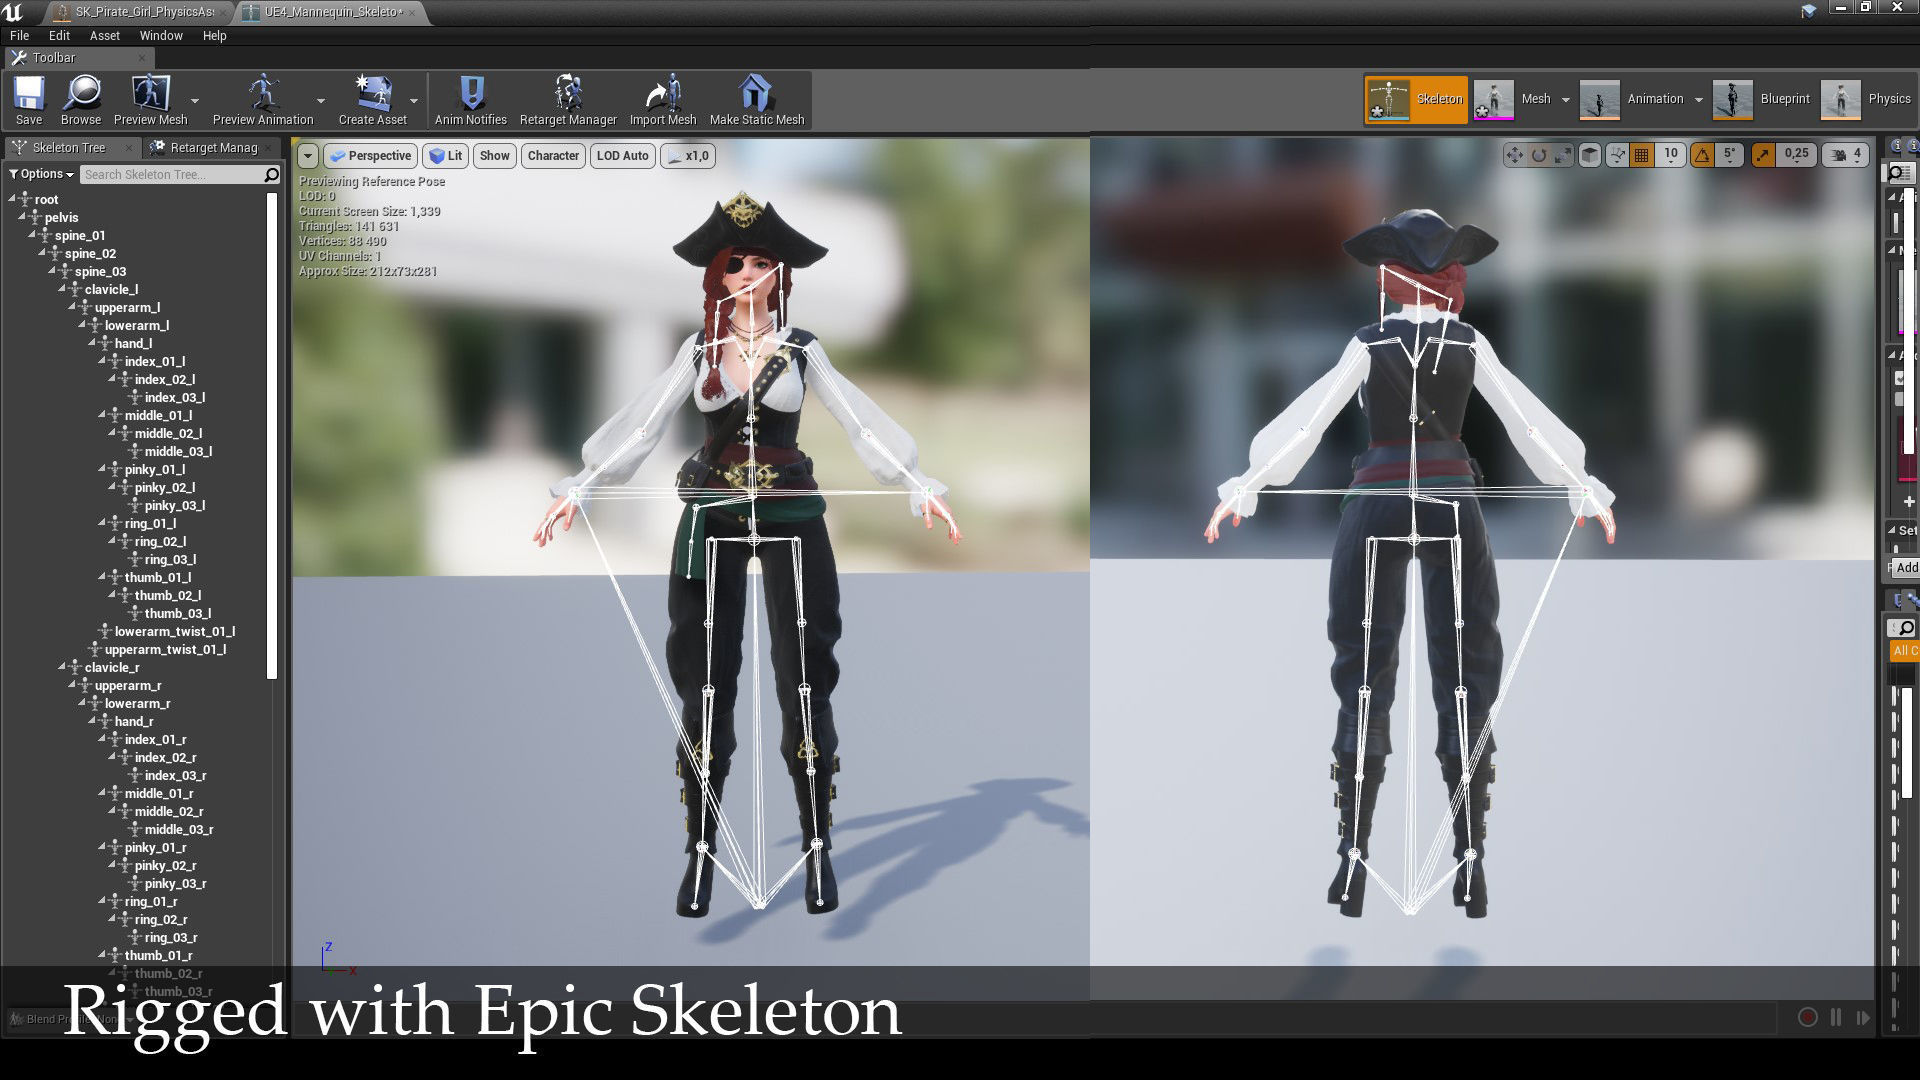The image size is (1920, 1080).
Task: Click the step forward playback button
Action: pyautogui.click(x=1862, y=1017)
